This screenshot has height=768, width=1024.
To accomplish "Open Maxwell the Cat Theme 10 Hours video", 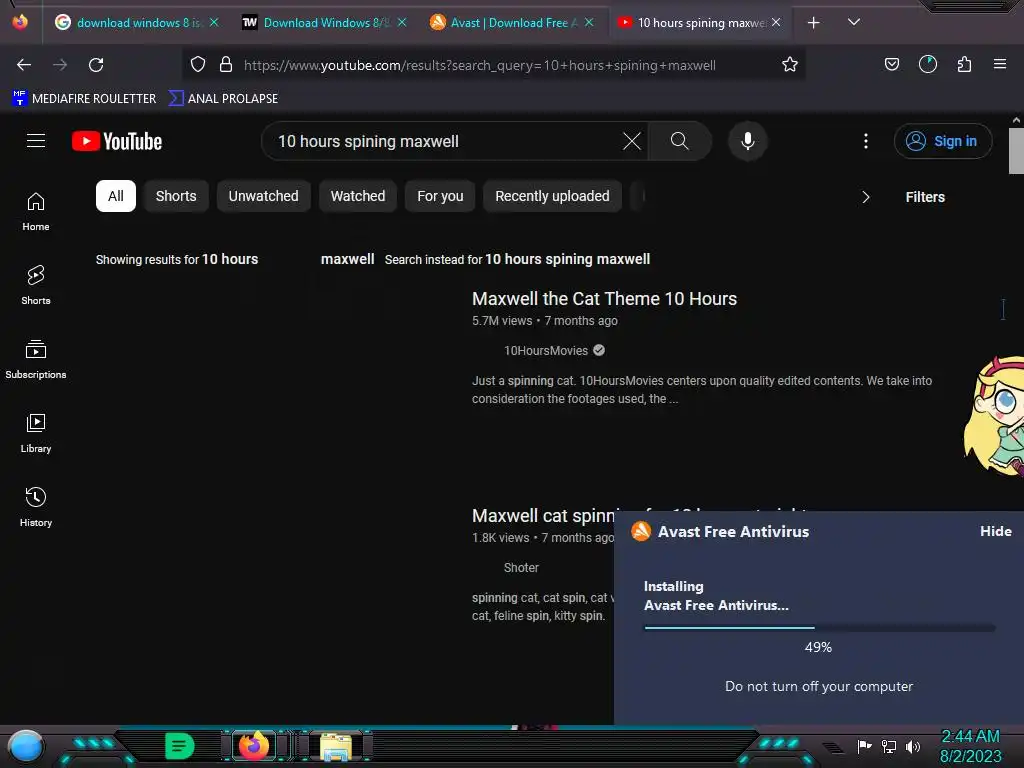I will pyautogui.click(x=604, y=298).
